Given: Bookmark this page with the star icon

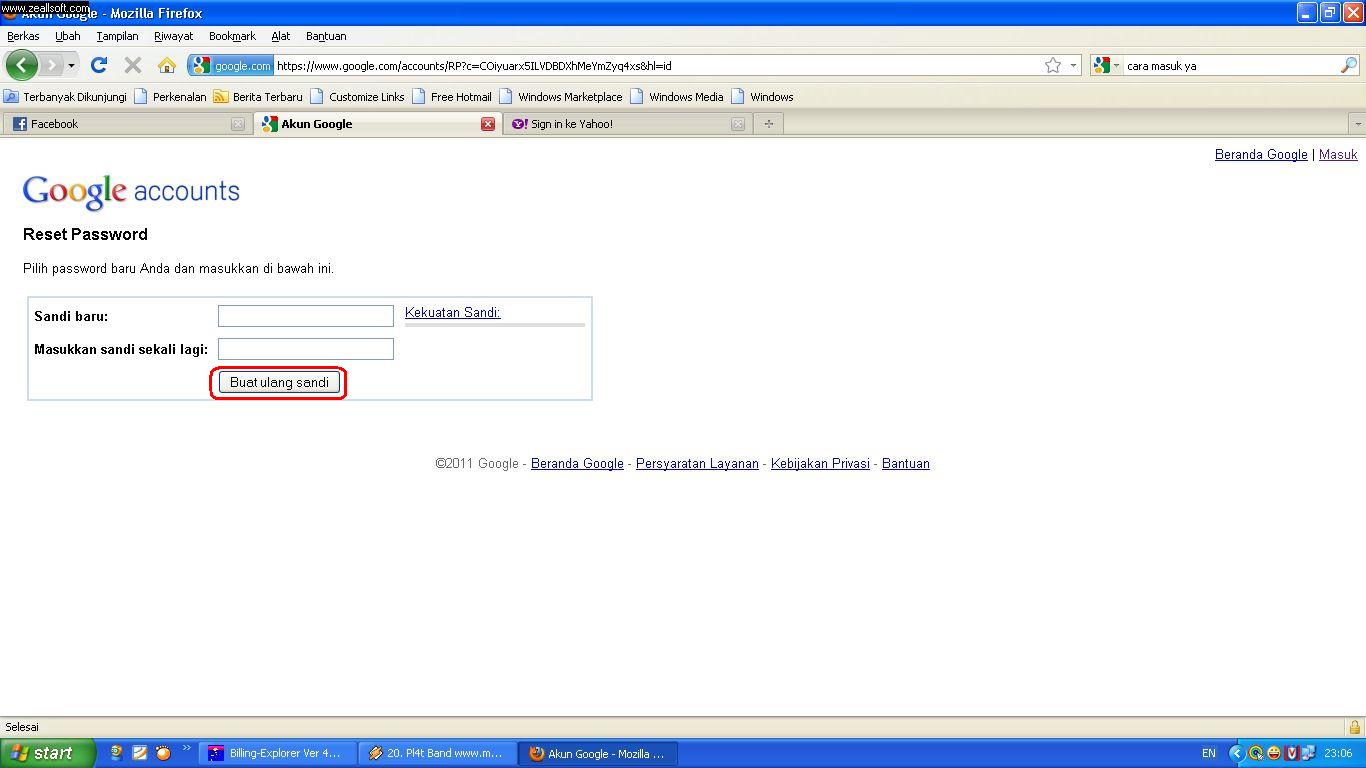Looking at the screenshot, I should [x=1053, y=66].
